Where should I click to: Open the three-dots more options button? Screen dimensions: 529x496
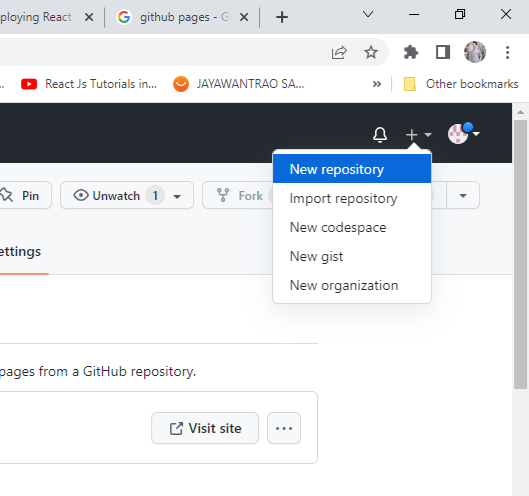click(x=284, y=428)
